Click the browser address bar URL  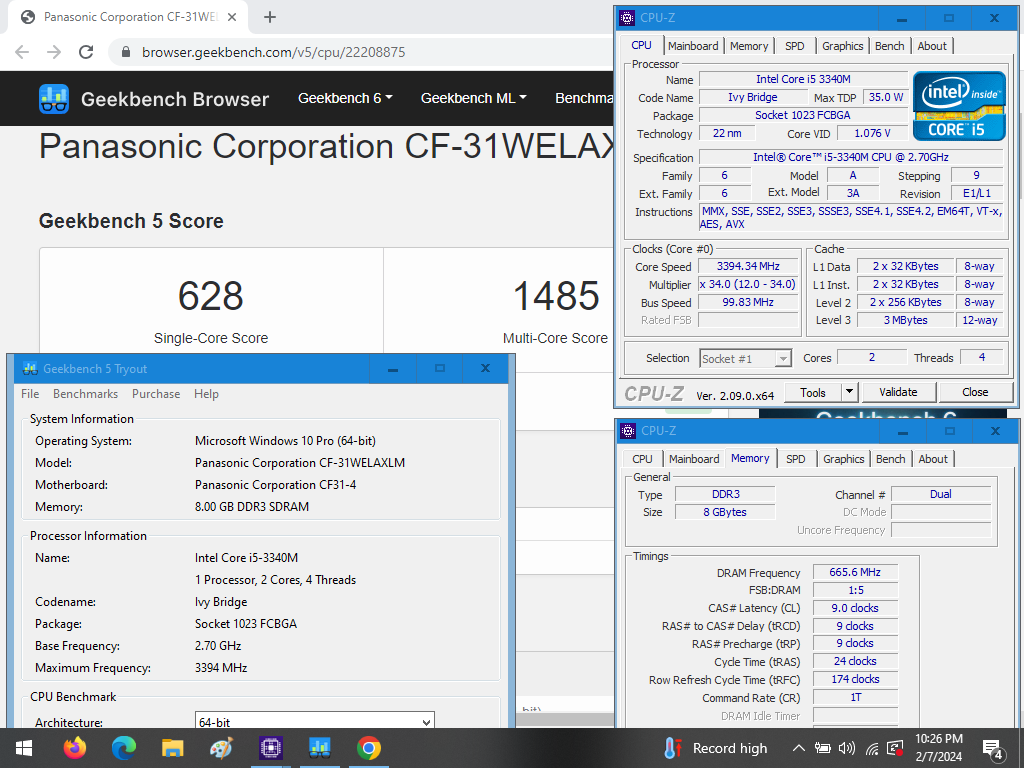pos(274,52)
